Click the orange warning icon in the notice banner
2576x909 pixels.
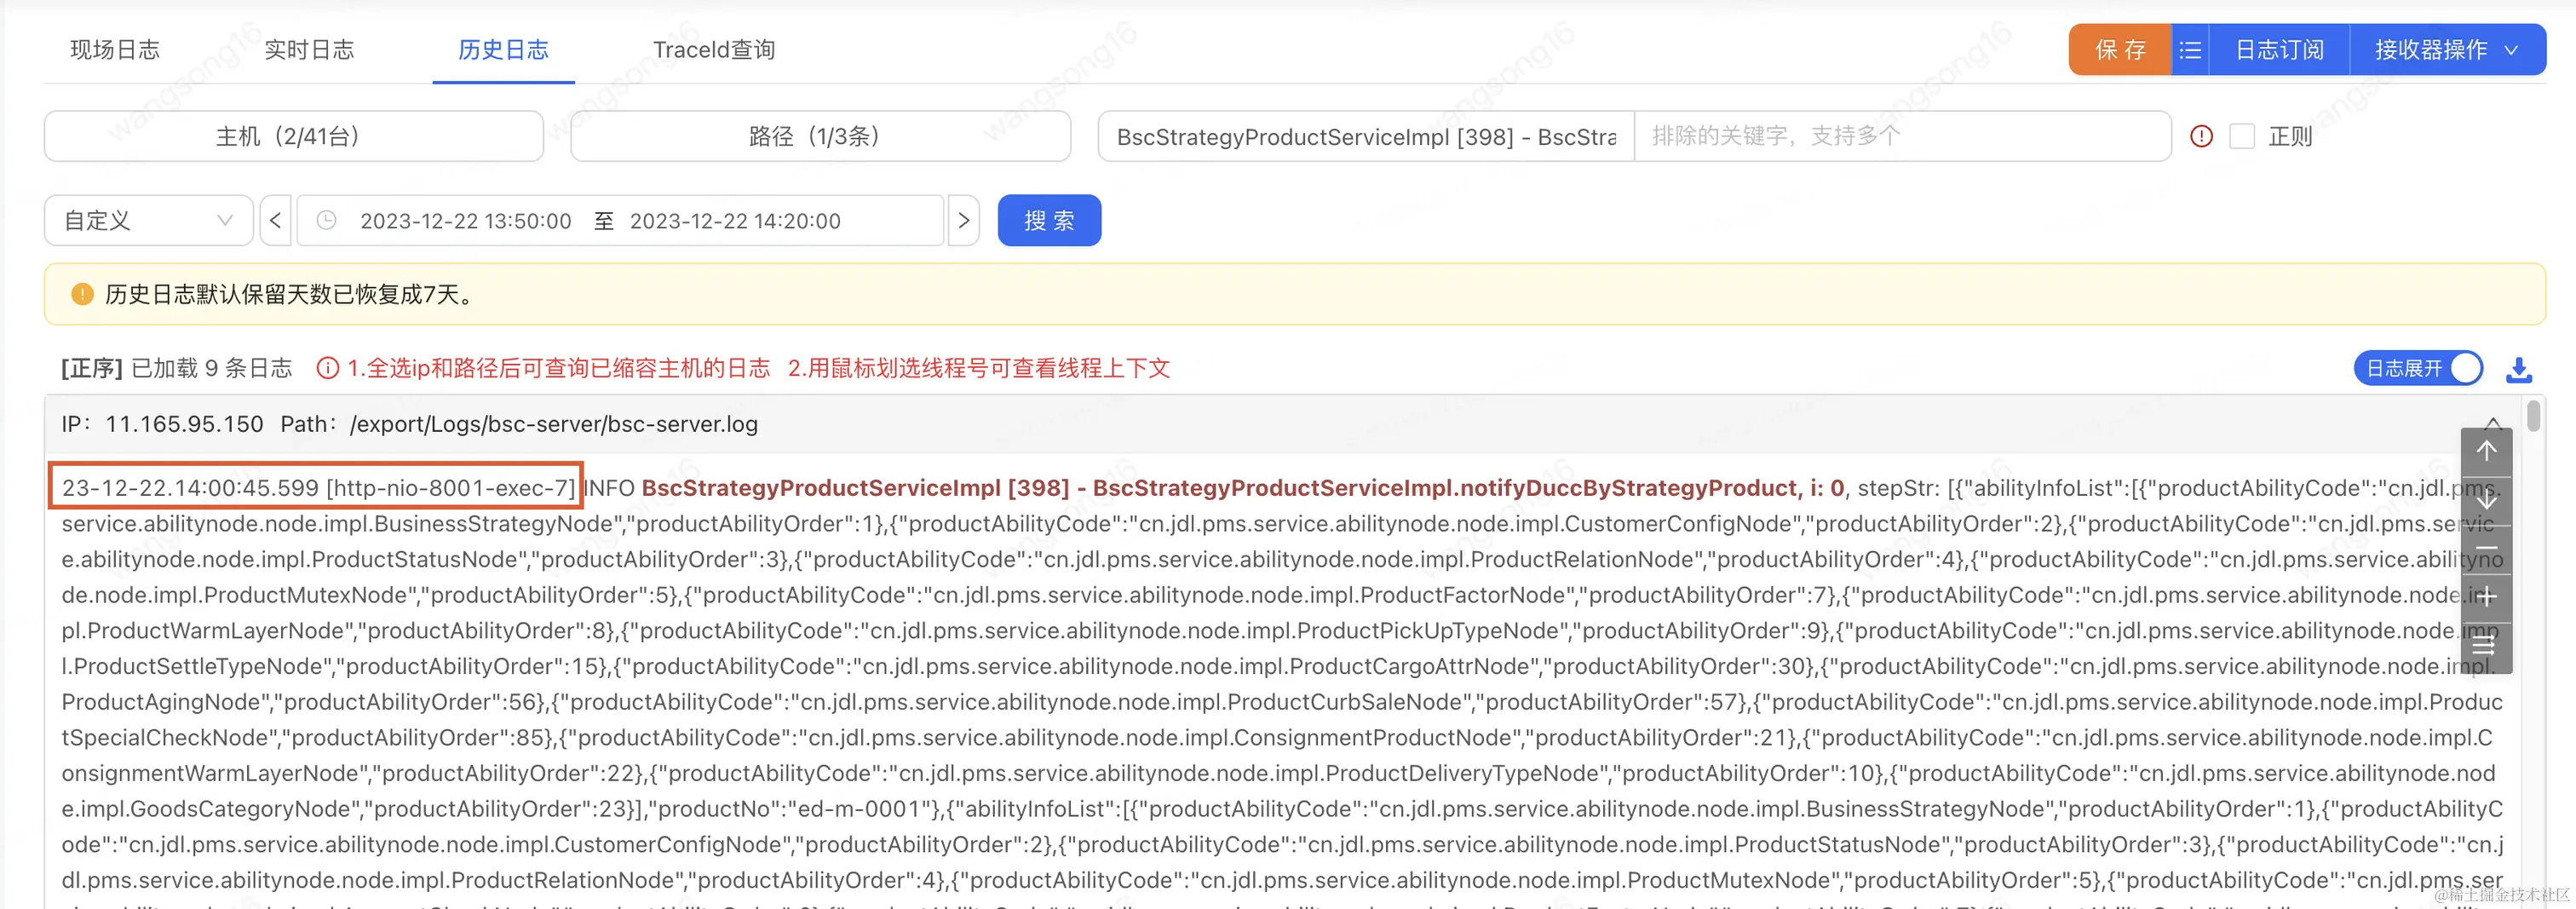82,294
